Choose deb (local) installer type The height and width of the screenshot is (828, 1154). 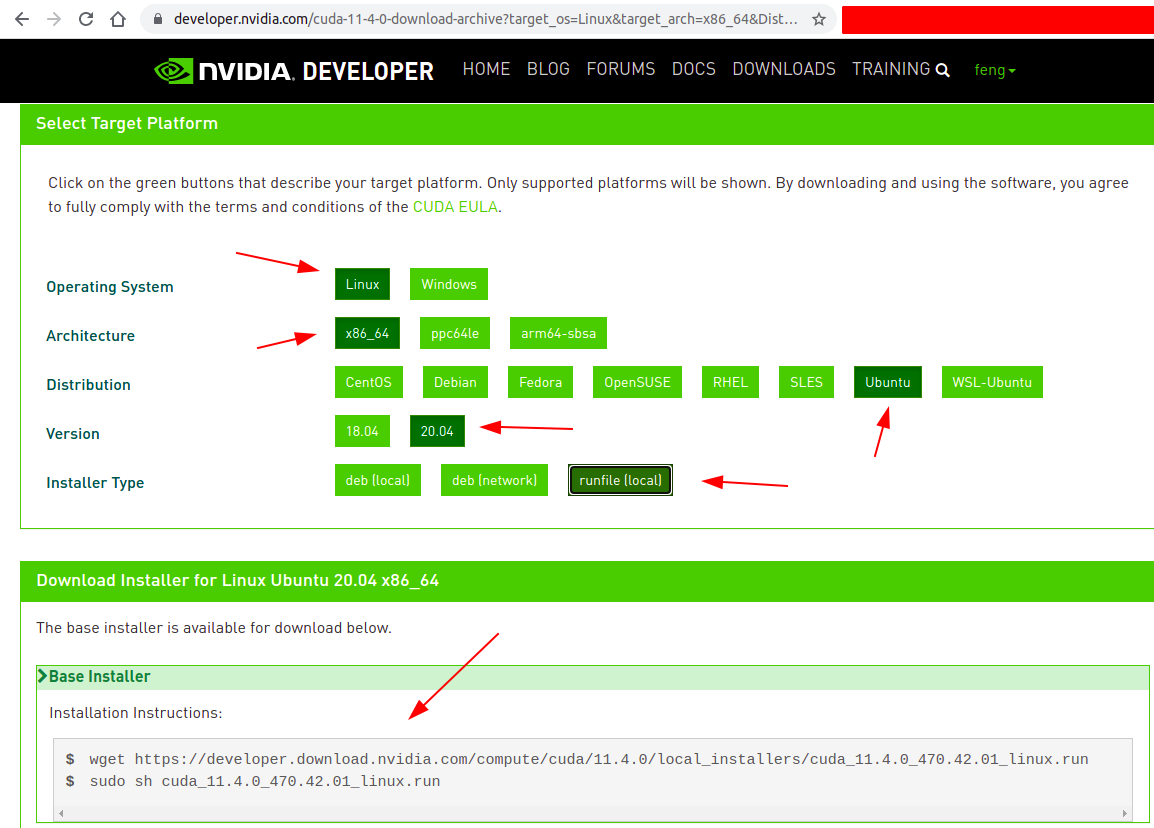pos(378,480)
